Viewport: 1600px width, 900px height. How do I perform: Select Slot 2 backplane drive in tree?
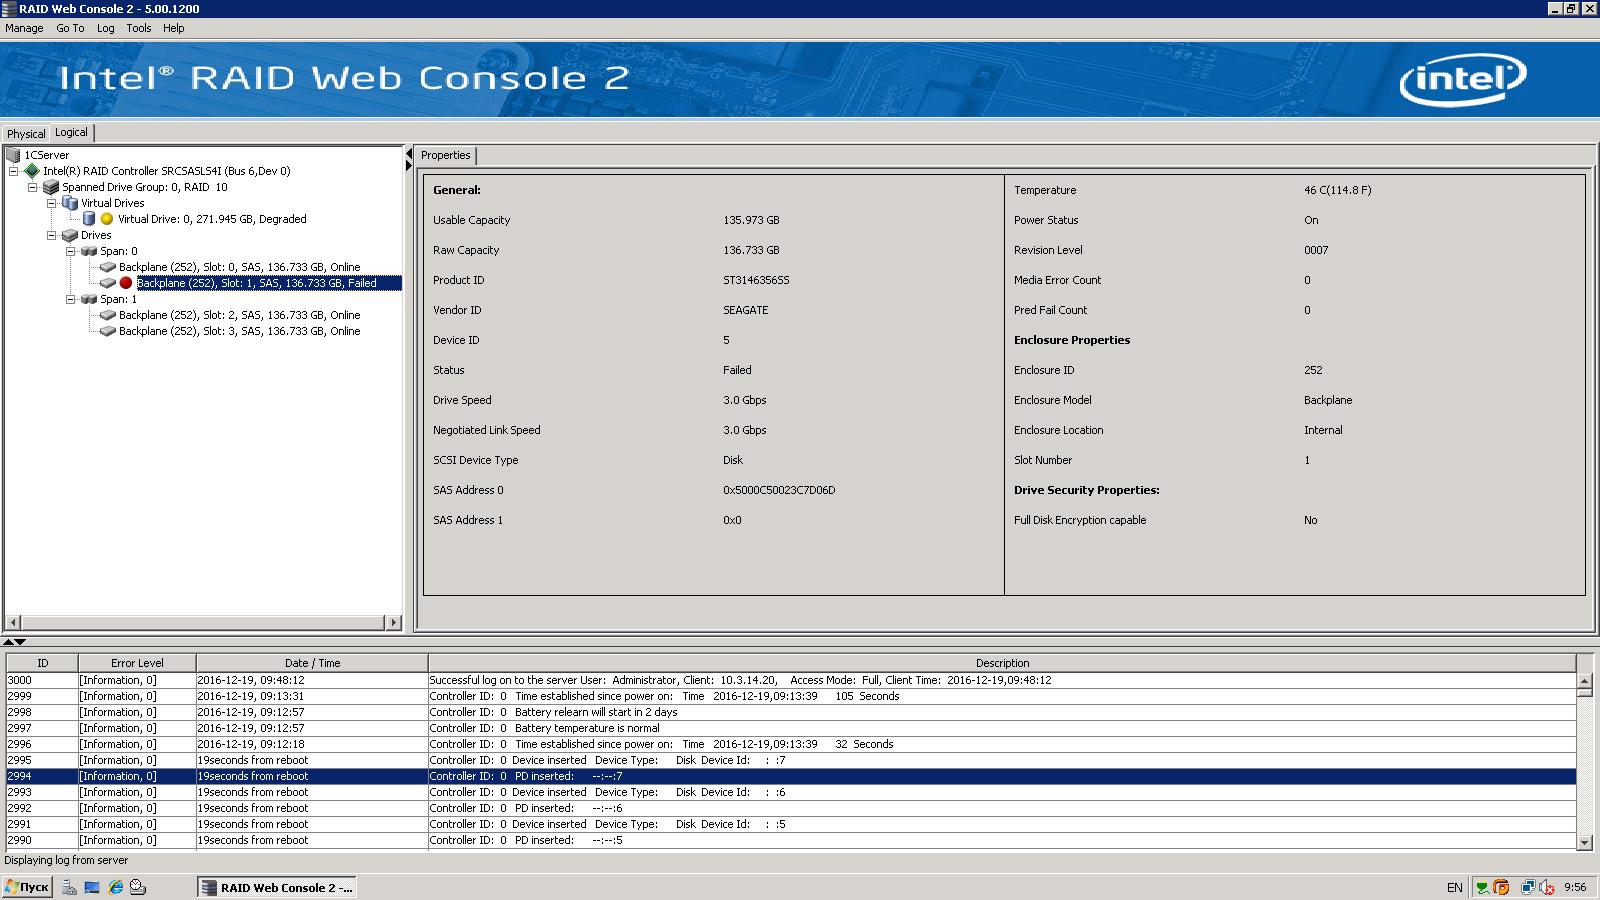pyautogui.click(x=239, y=315)
